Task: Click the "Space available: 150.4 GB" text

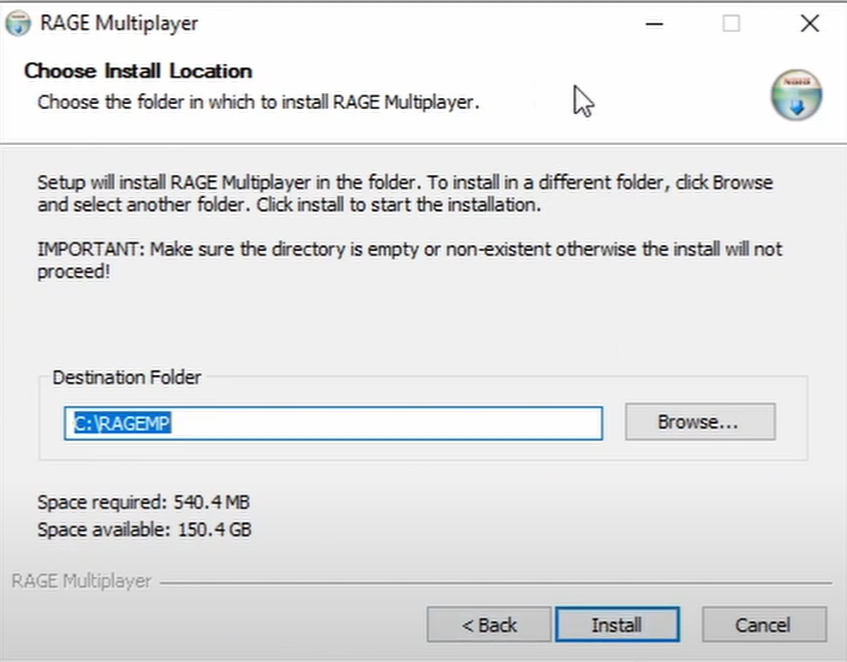Action: click(x=144, y=529)
